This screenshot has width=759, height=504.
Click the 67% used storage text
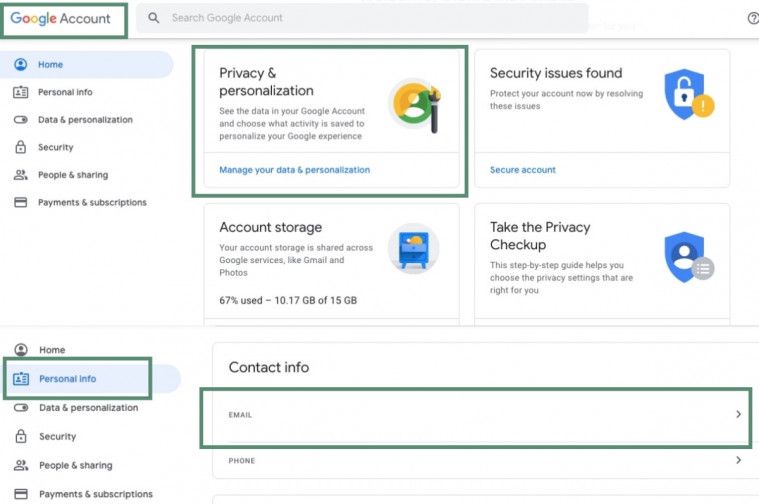(x=288, y=300)
